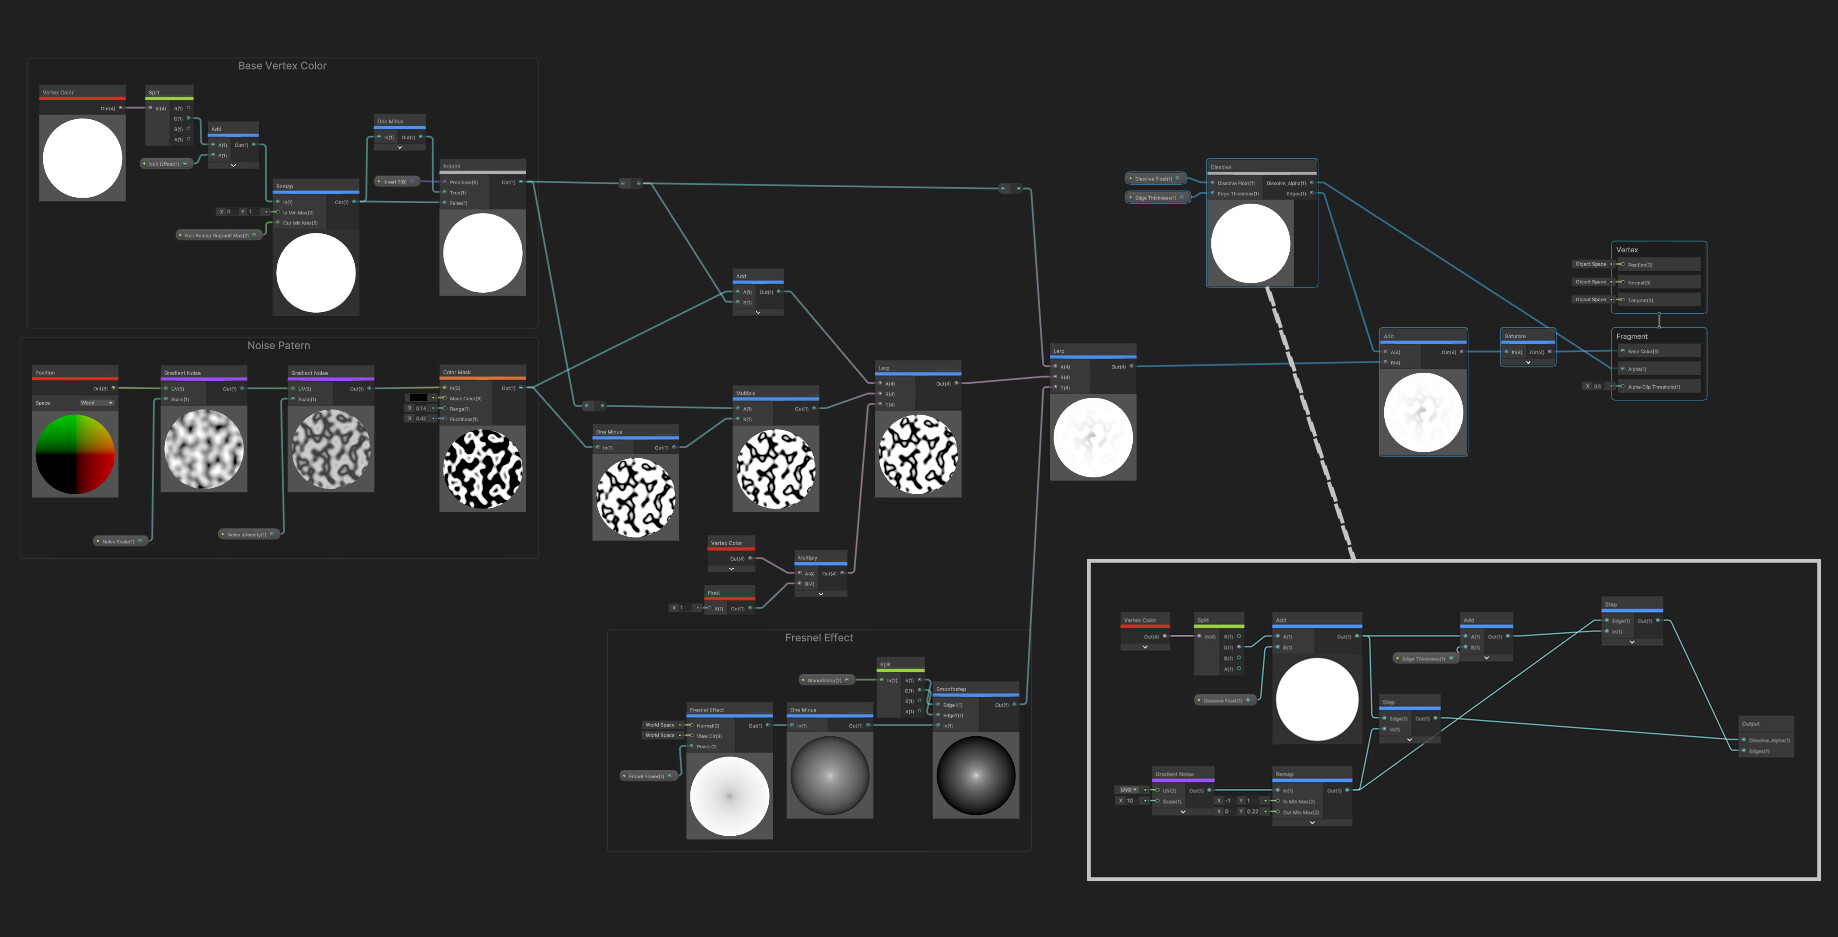This screenshot has width=1838, height=937.
Task: Toggle the Invert T(B) Boolean property value
Action: (x=412, y=182)
